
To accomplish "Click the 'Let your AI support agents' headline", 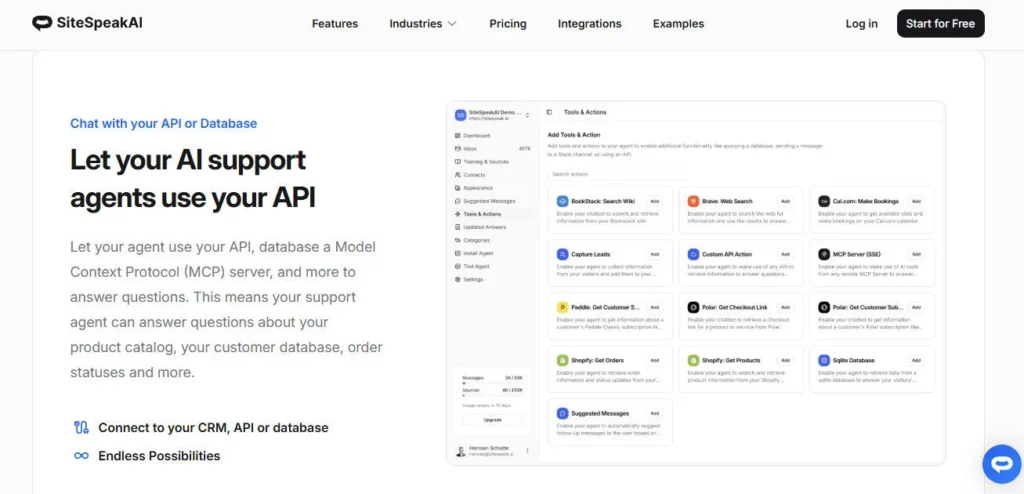I will [193, 179].
